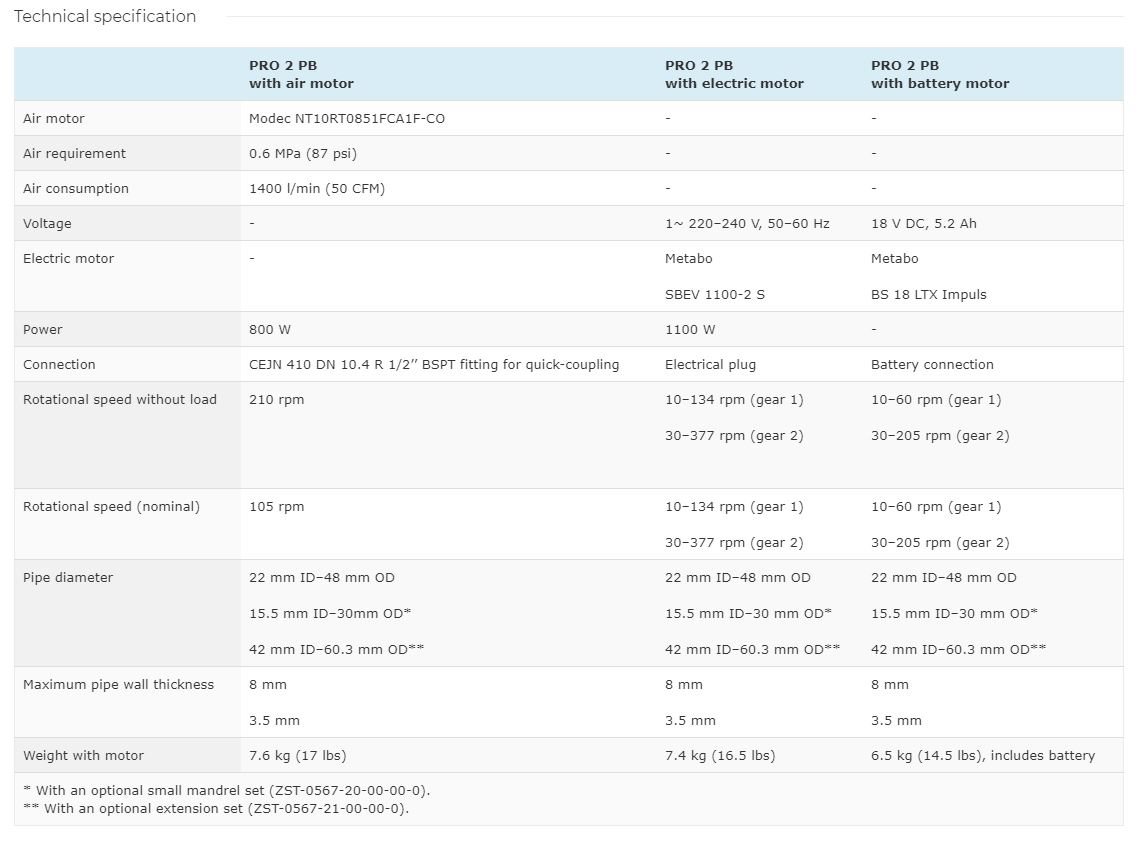Click the Technical specification heading

point(105,16)
